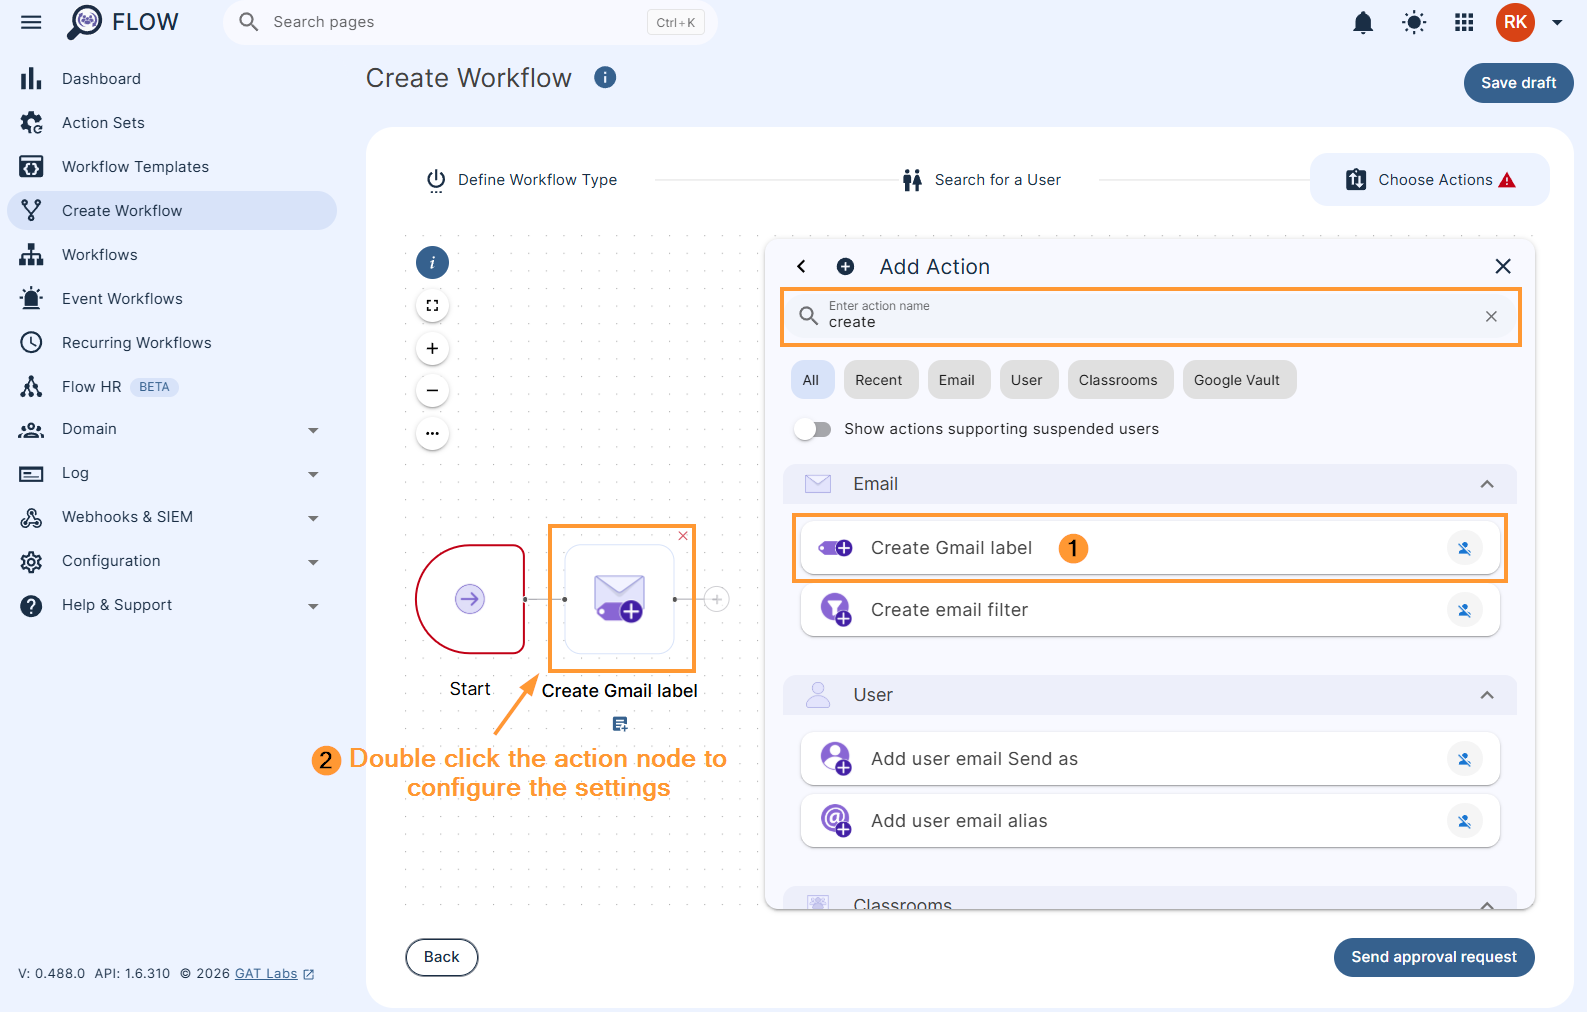The image size is (1587, 1012).
Task: Open the RK user avatar
Action: 1515,22
